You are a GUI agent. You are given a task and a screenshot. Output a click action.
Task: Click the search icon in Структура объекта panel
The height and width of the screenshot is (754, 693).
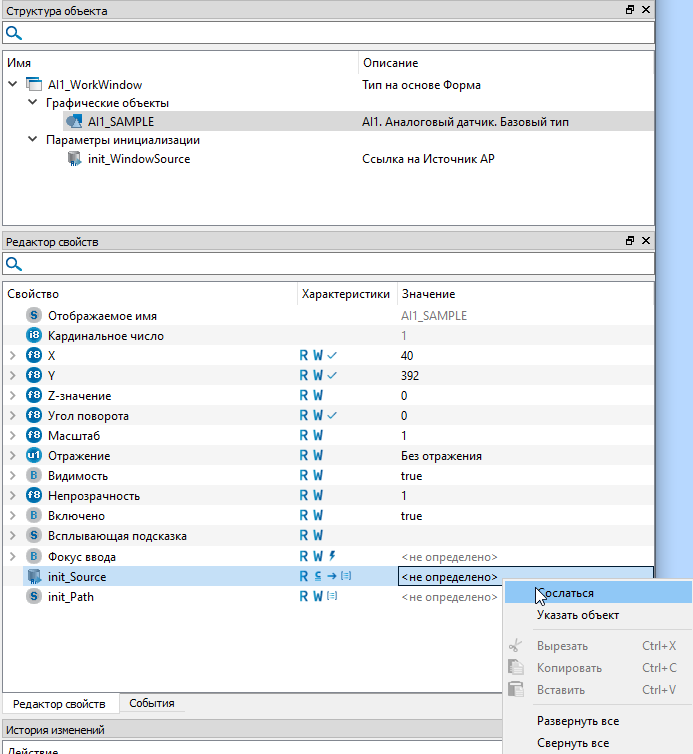point(14,33)
